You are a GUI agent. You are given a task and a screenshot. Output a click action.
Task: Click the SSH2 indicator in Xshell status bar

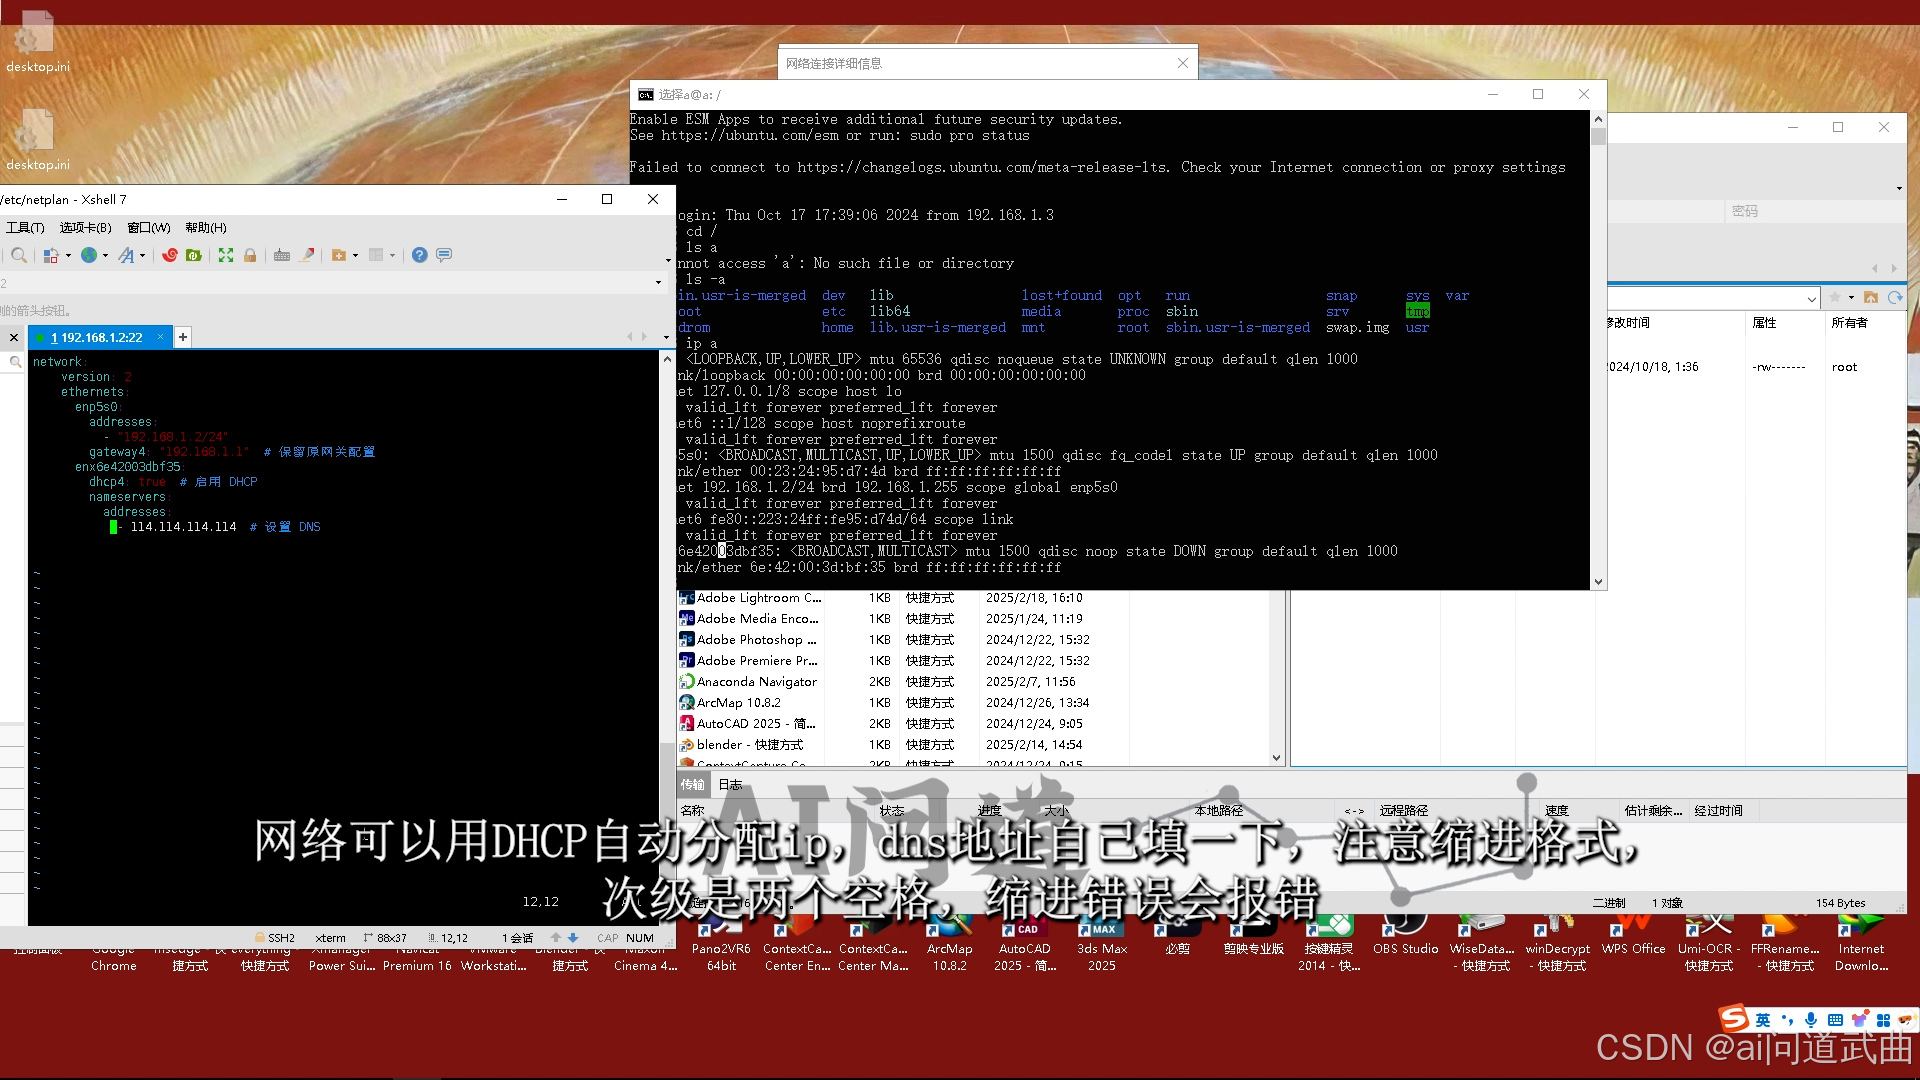pos(275,938)
